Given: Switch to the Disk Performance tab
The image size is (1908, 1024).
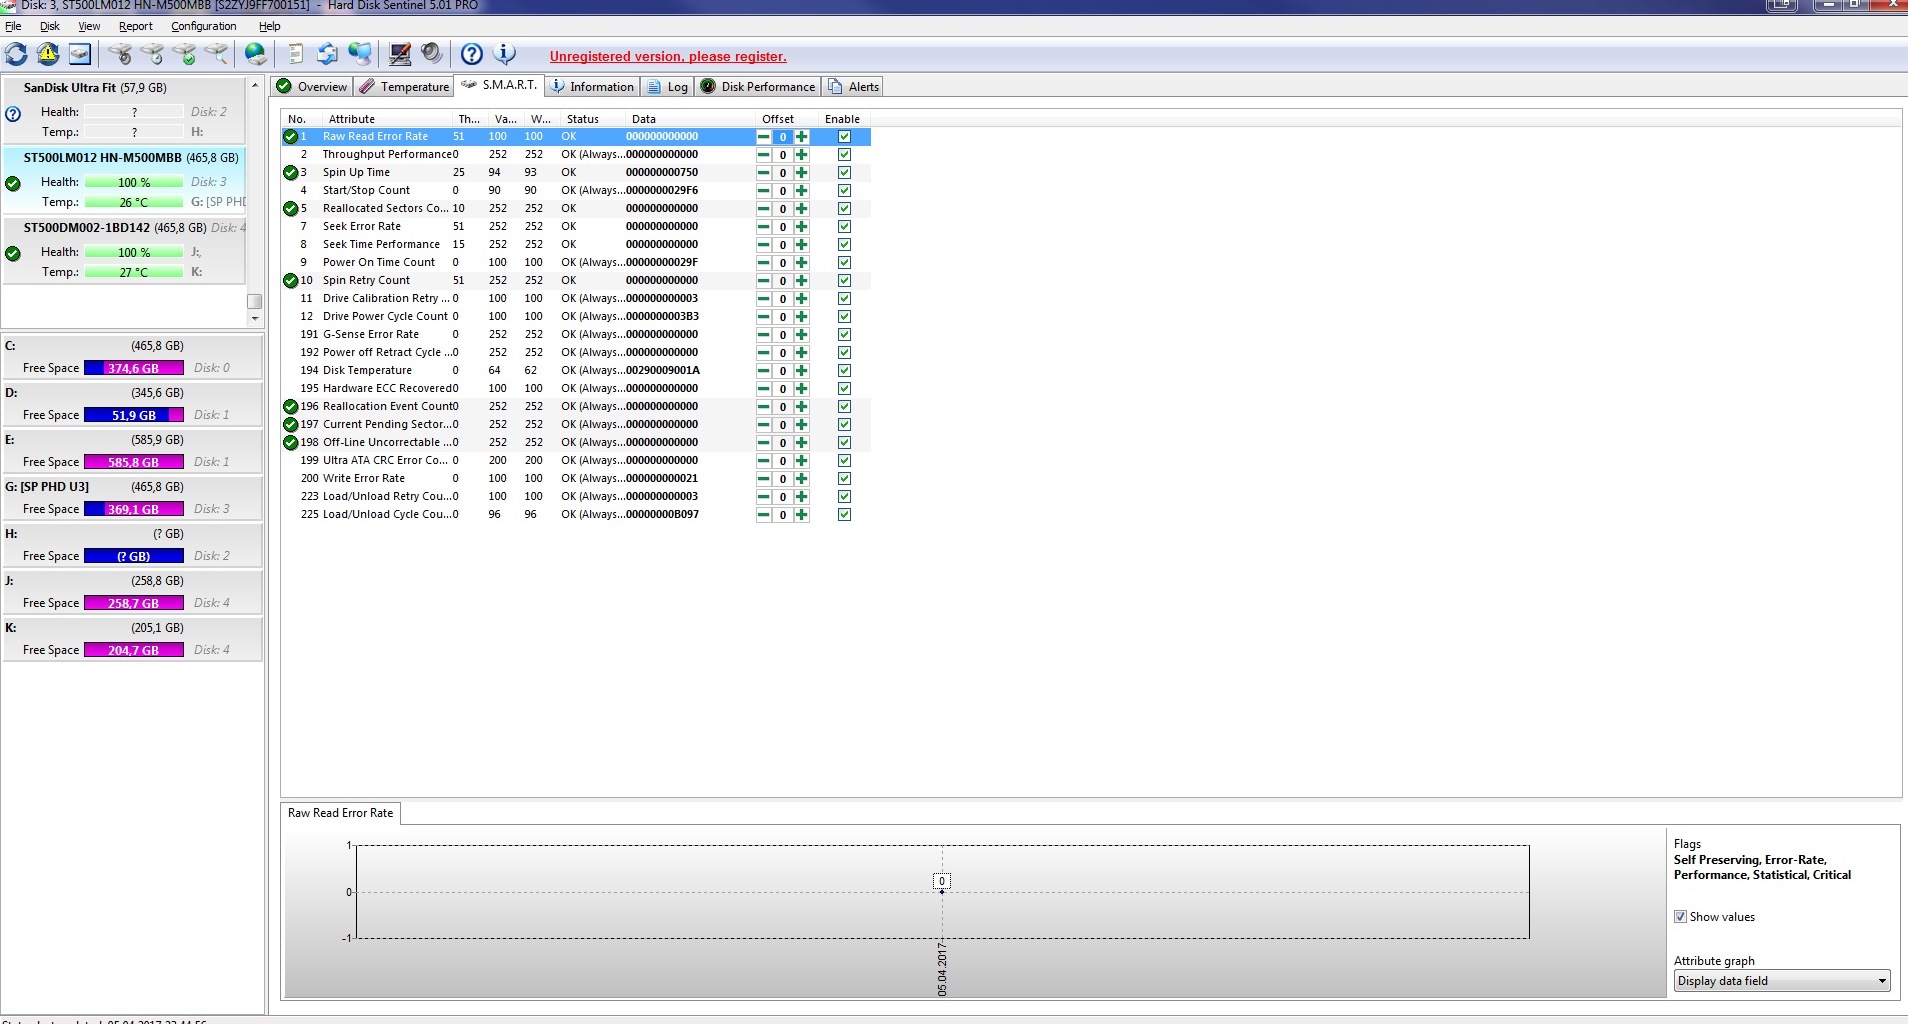Looking at the screenshot, I should tap(759, 87).
